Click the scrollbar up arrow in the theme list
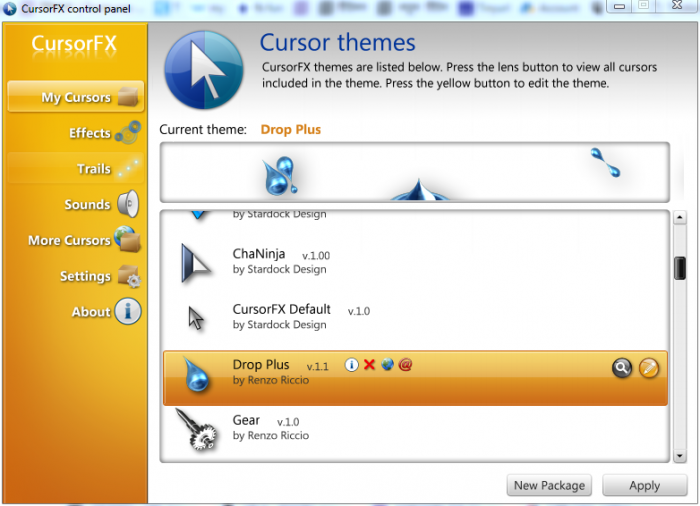The height and width of the screenshot is (506, 700). coord(679,218)
